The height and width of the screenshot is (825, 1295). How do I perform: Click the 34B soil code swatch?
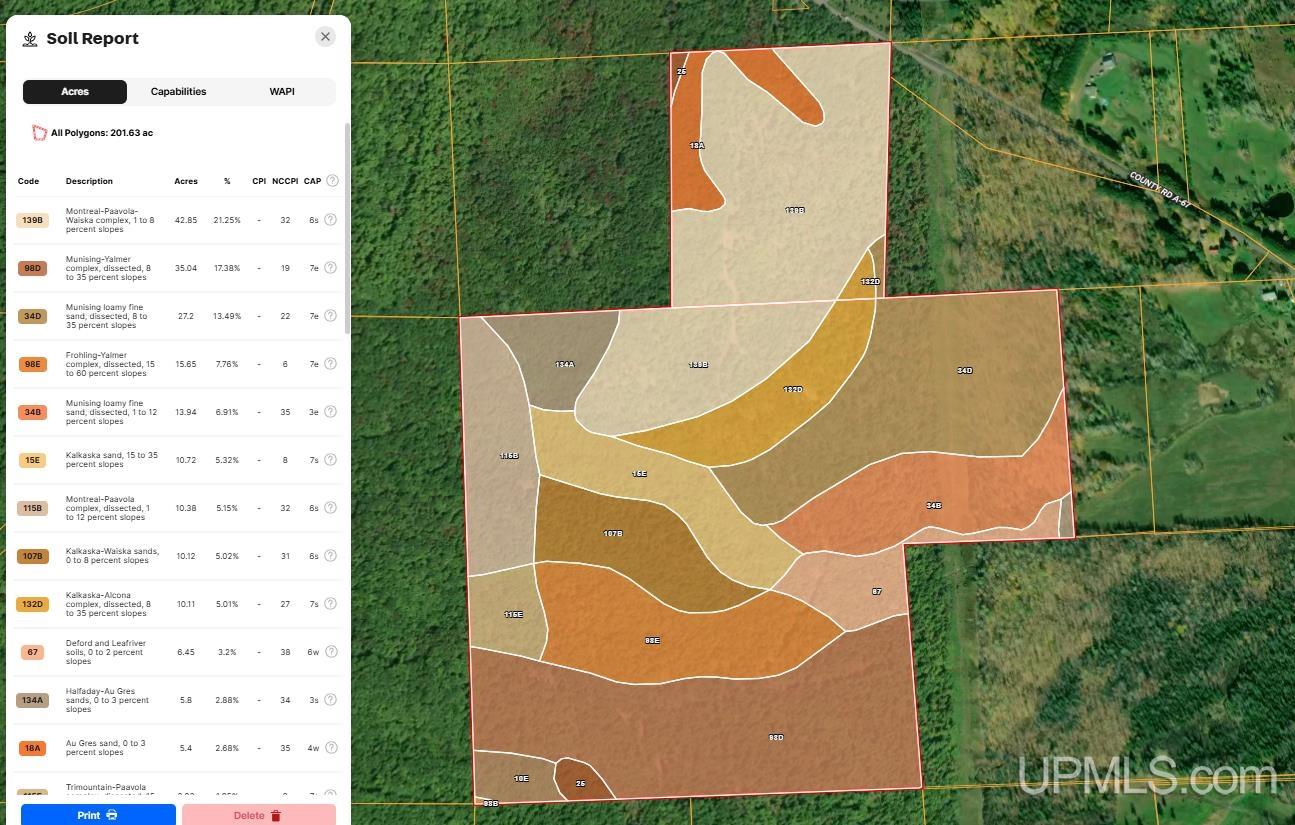[32, 412]
